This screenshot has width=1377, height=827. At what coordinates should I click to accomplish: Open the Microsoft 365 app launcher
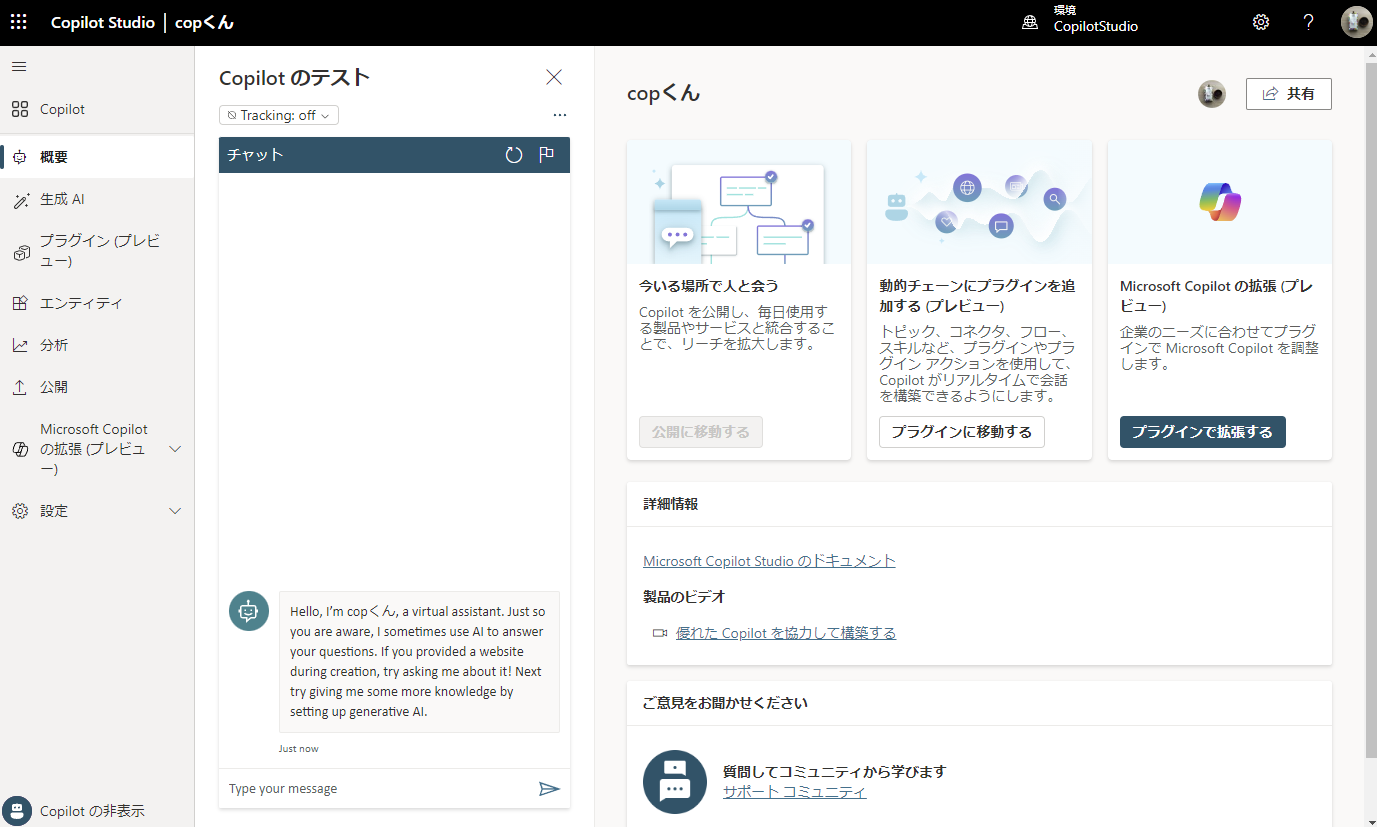pyautogui.click(x=18, y=21)
